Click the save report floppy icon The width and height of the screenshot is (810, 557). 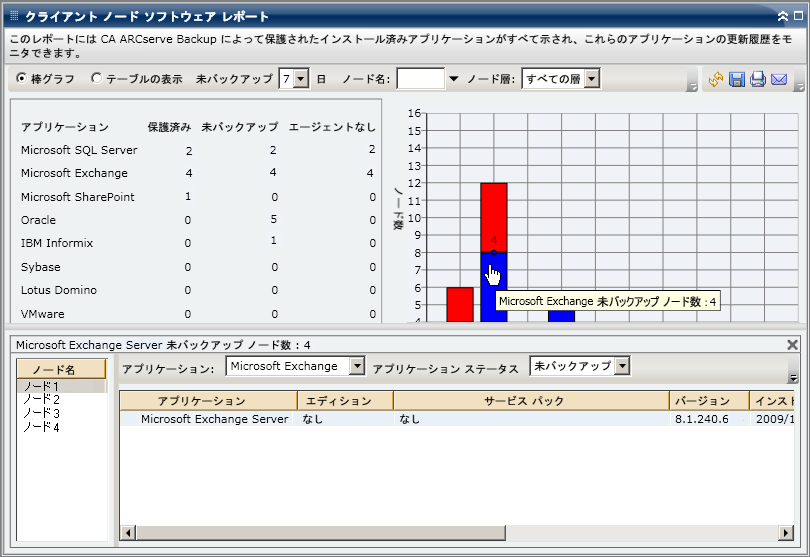[737, 79]
